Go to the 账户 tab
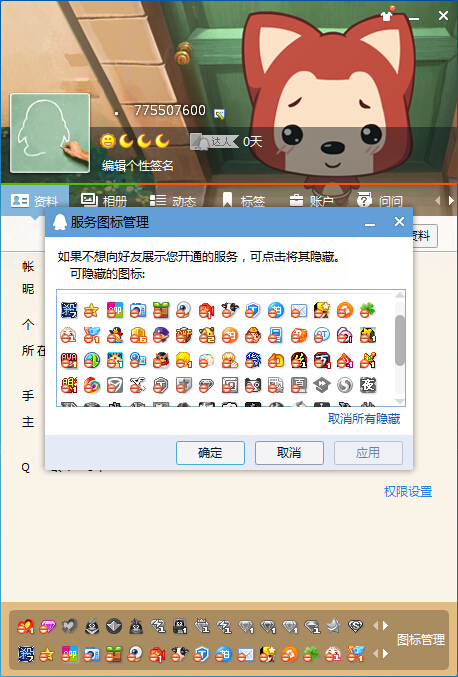 (x=311, y=201)
